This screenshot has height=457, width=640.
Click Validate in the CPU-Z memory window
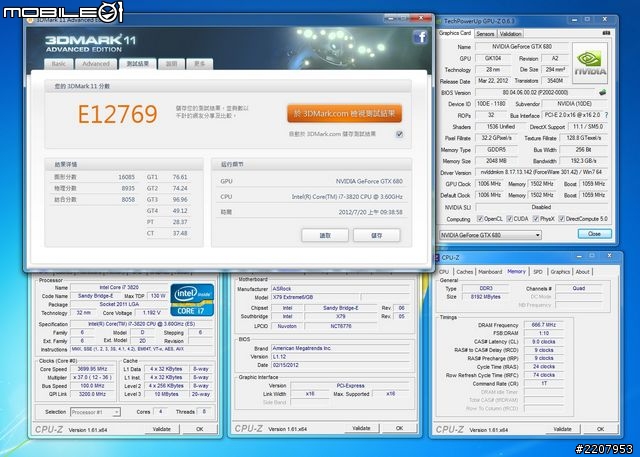562,429
